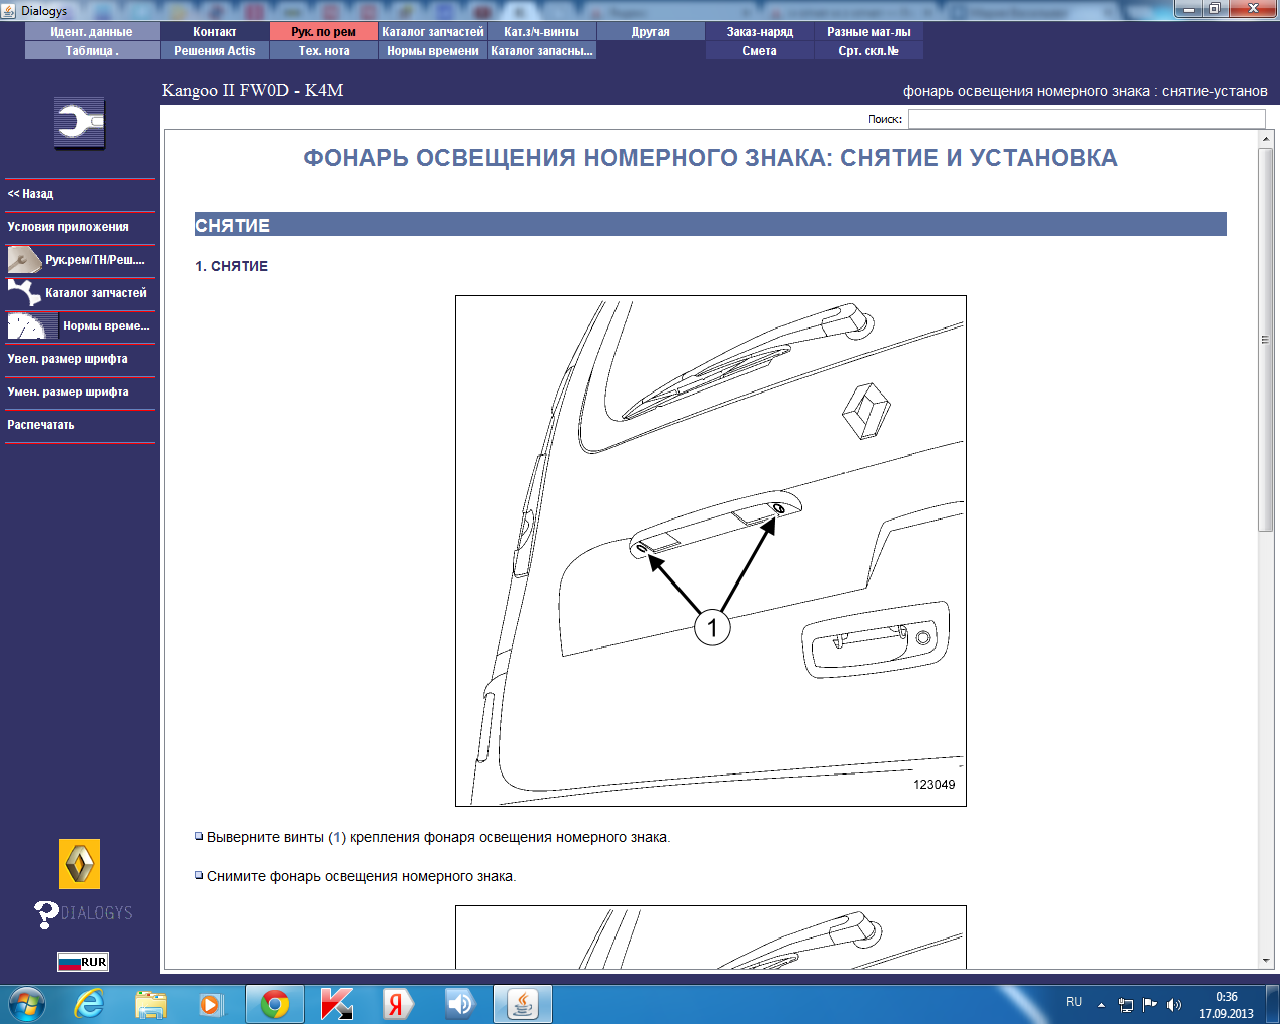Viewport: 1280px width, 1024px height.
Task: Open Windows Start menu
Action: coord(26,1004)
